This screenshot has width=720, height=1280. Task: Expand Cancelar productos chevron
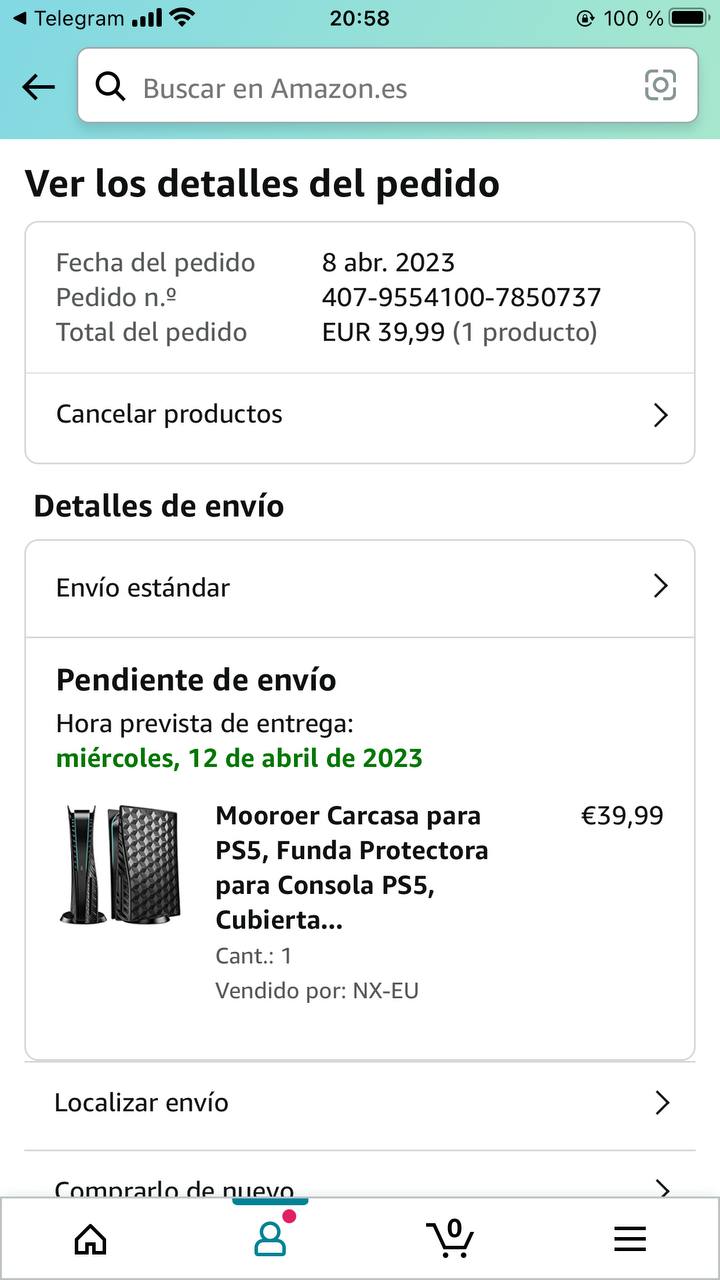pos(660,415)
